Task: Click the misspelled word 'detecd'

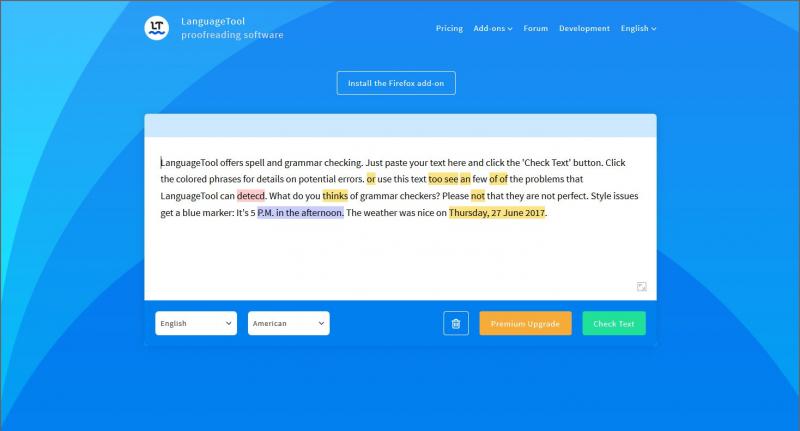Action: [251, 196]
